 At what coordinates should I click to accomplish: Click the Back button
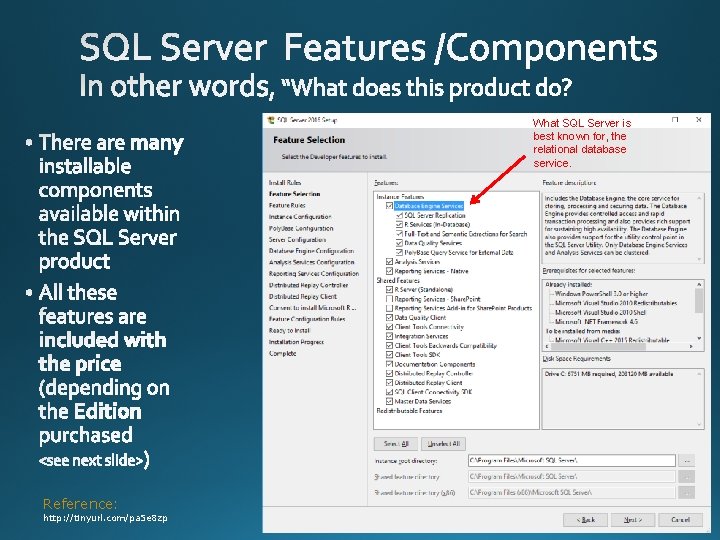(585, 520)
